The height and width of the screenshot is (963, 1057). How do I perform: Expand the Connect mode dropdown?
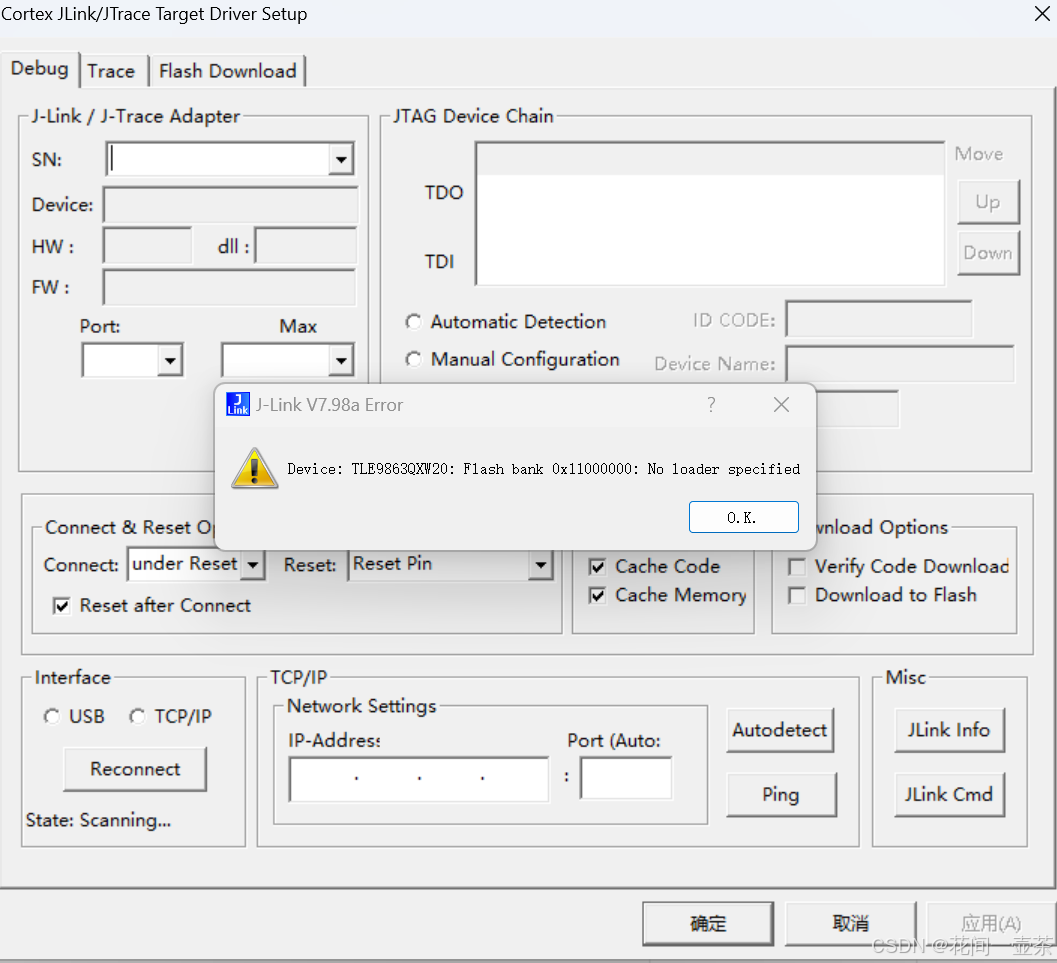point(253,565)
